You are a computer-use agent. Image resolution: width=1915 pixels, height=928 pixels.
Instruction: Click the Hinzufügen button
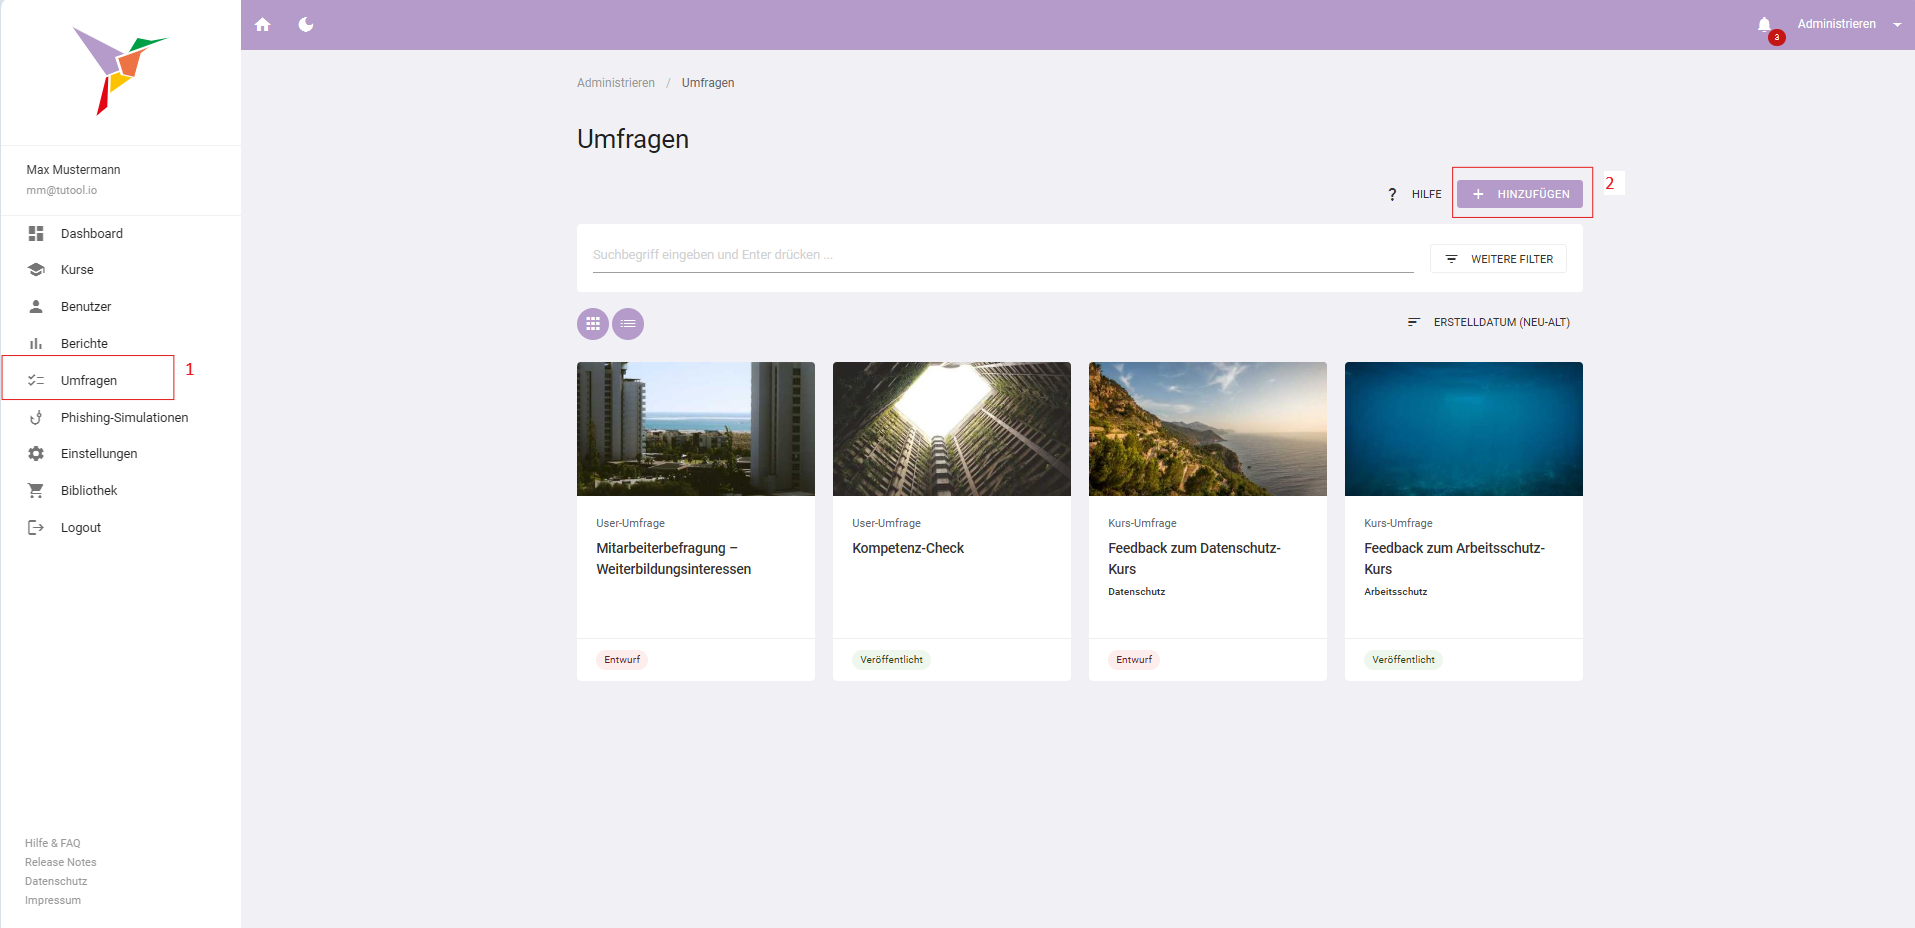[x=1519, y=194]
